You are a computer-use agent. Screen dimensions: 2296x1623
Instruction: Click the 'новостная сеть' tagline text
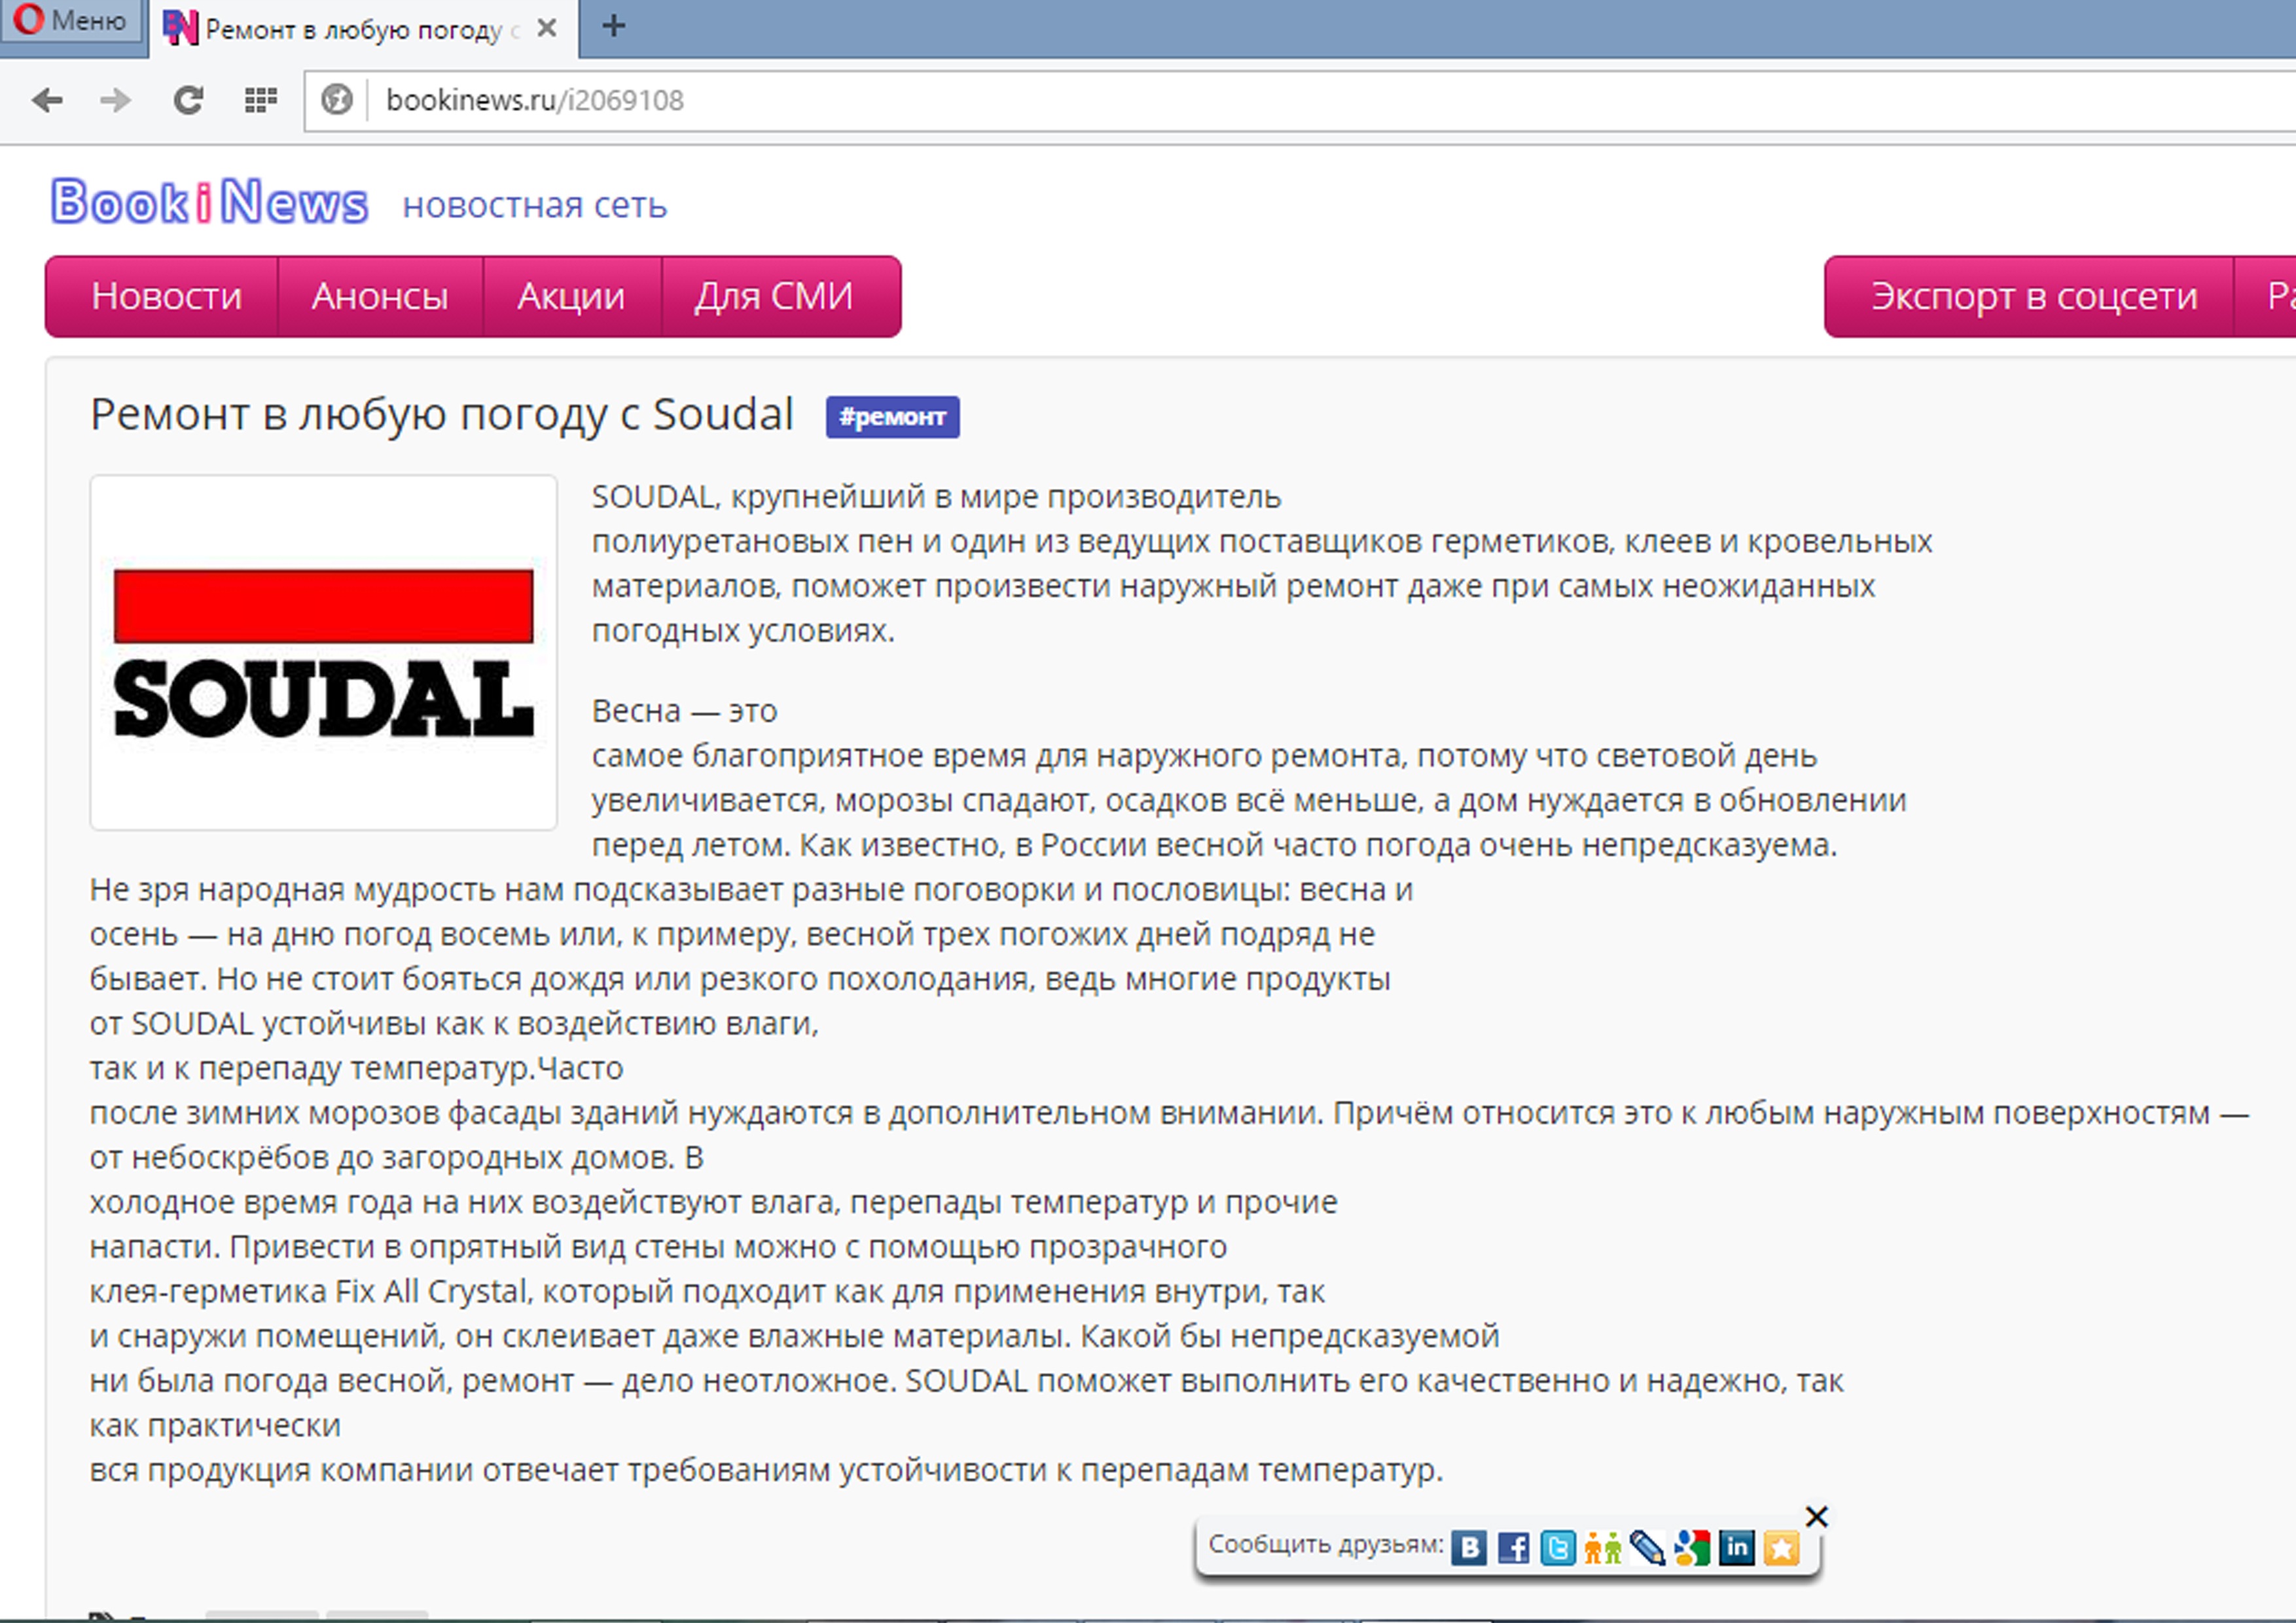coord(535,205)
